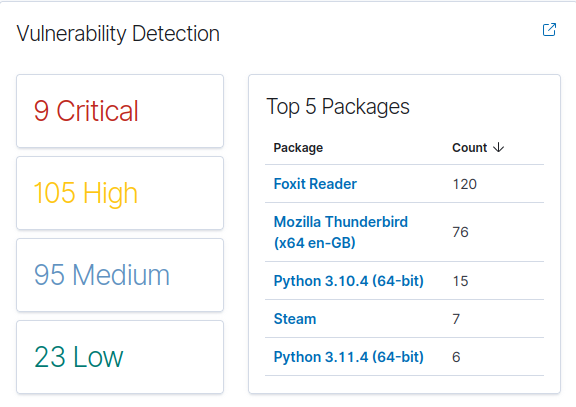
Task: Click the Foxit Reader package link
Action: (x=315, y=184)
